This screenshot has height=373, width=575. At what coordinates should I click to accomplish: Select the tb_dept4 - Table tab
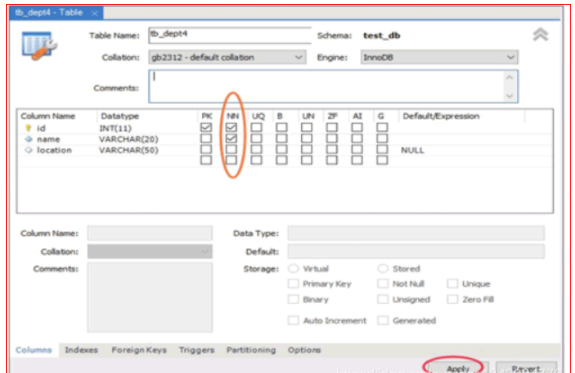point(55,13)
